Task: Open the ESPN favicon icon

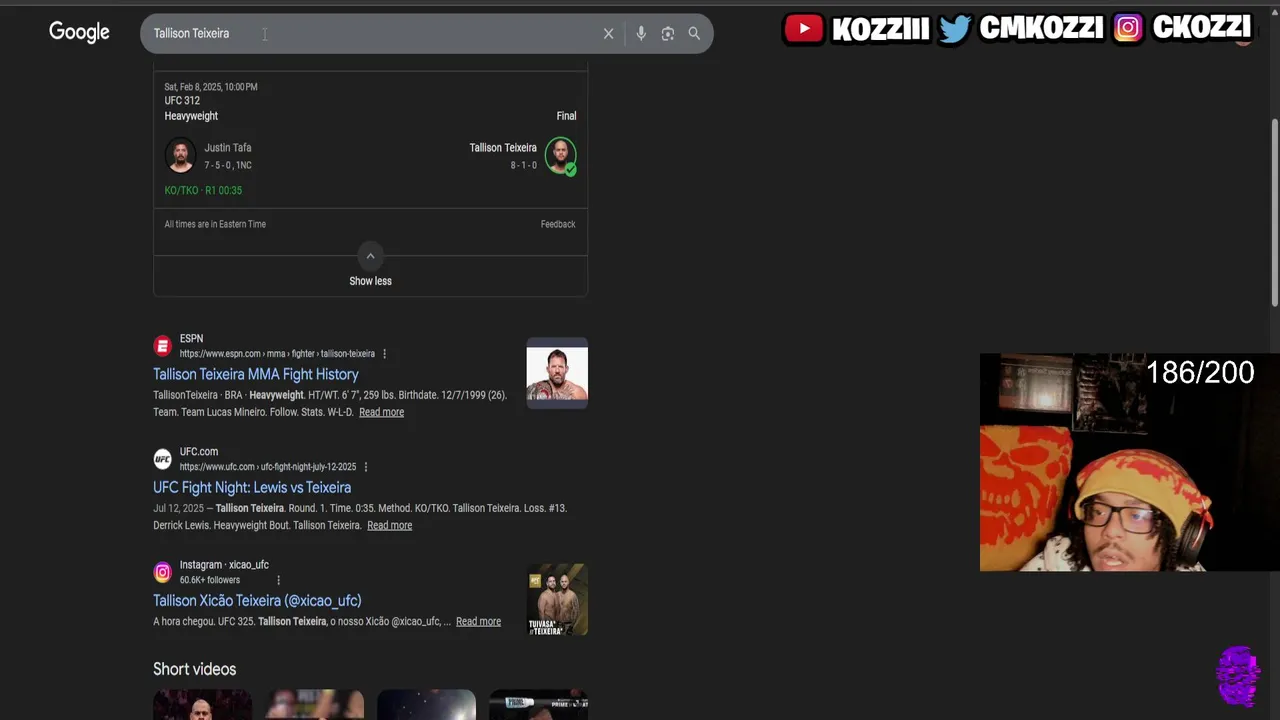Action: pos(162,346)
